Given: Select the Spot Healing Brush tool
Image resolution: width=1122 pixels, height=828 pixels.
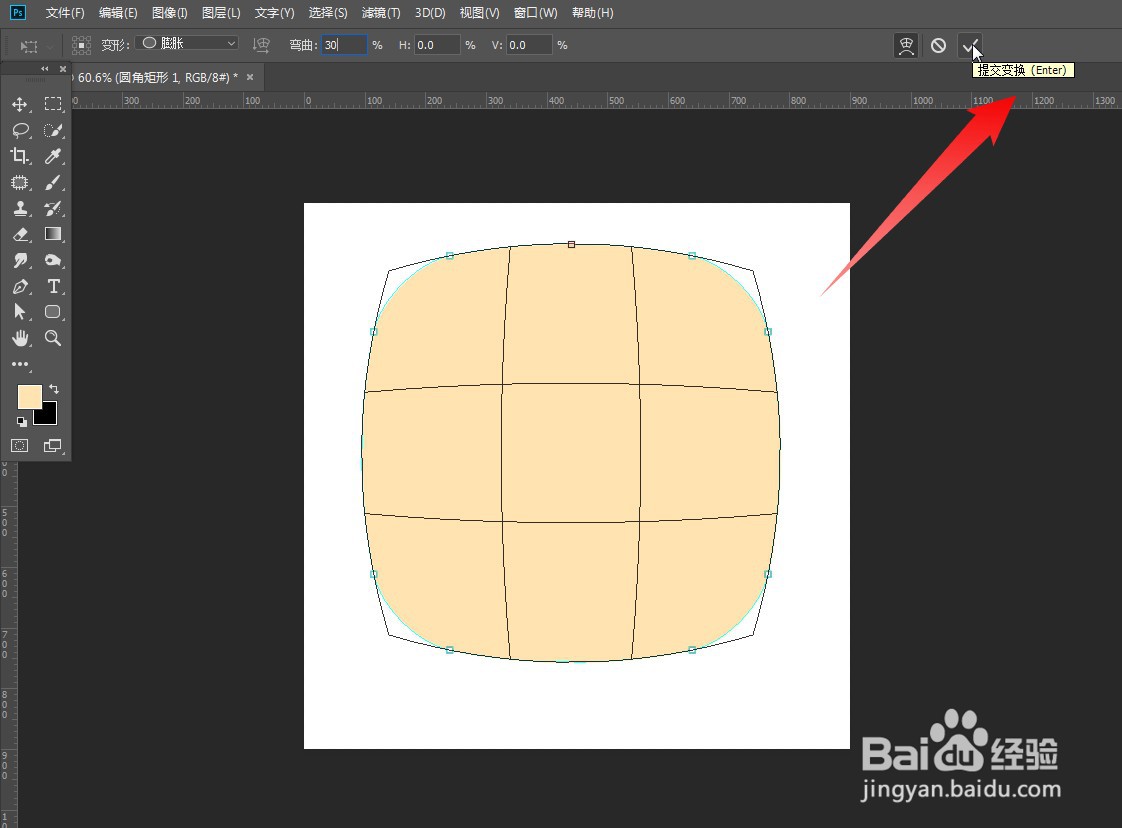Looking at the screenshot, I should (20, 182).
